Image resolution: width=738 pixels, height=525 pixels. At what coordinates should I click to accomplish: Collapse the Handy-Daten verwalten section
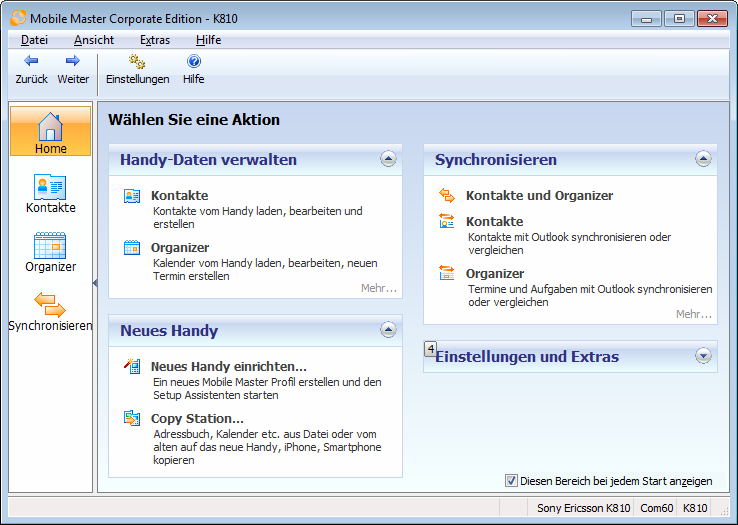[x=388, y=159]
